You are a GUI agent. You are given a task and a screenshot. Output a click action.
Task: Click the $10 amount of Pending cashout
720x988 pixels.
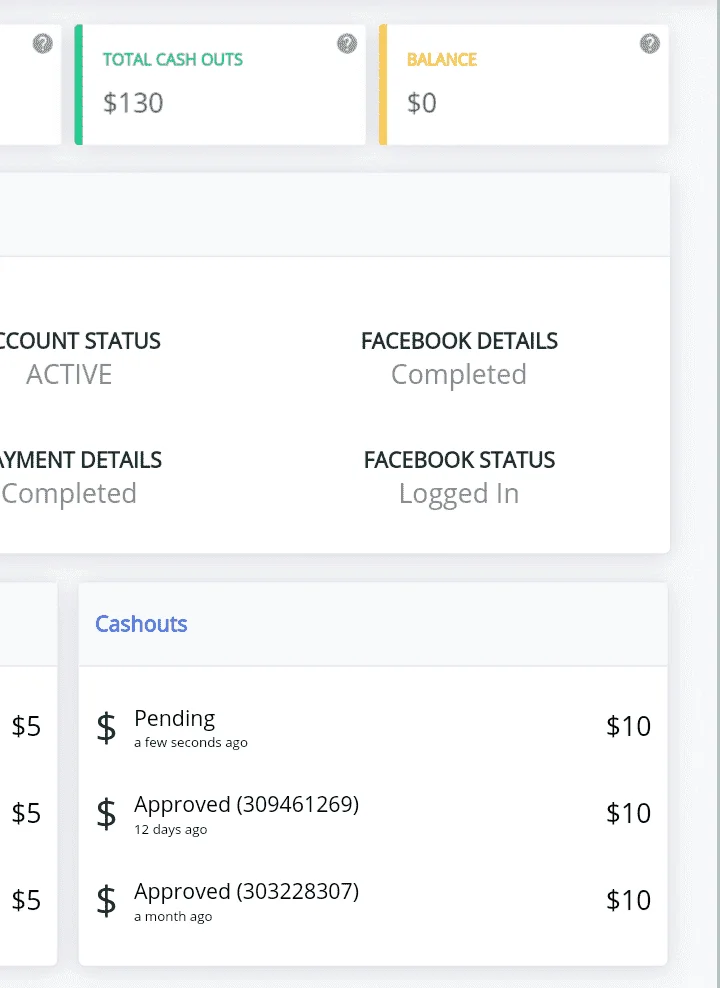click(628, 727)
